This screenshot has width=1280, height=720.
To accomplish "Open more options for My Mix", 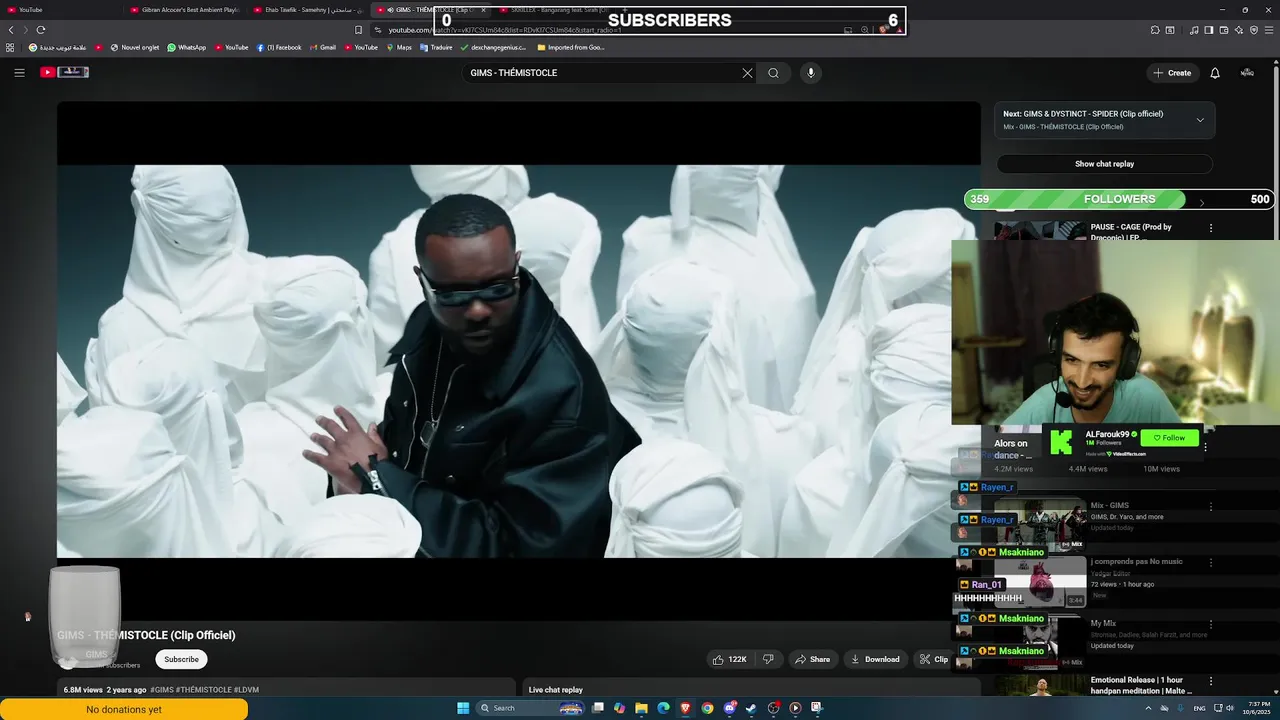I will [1210, 625].
